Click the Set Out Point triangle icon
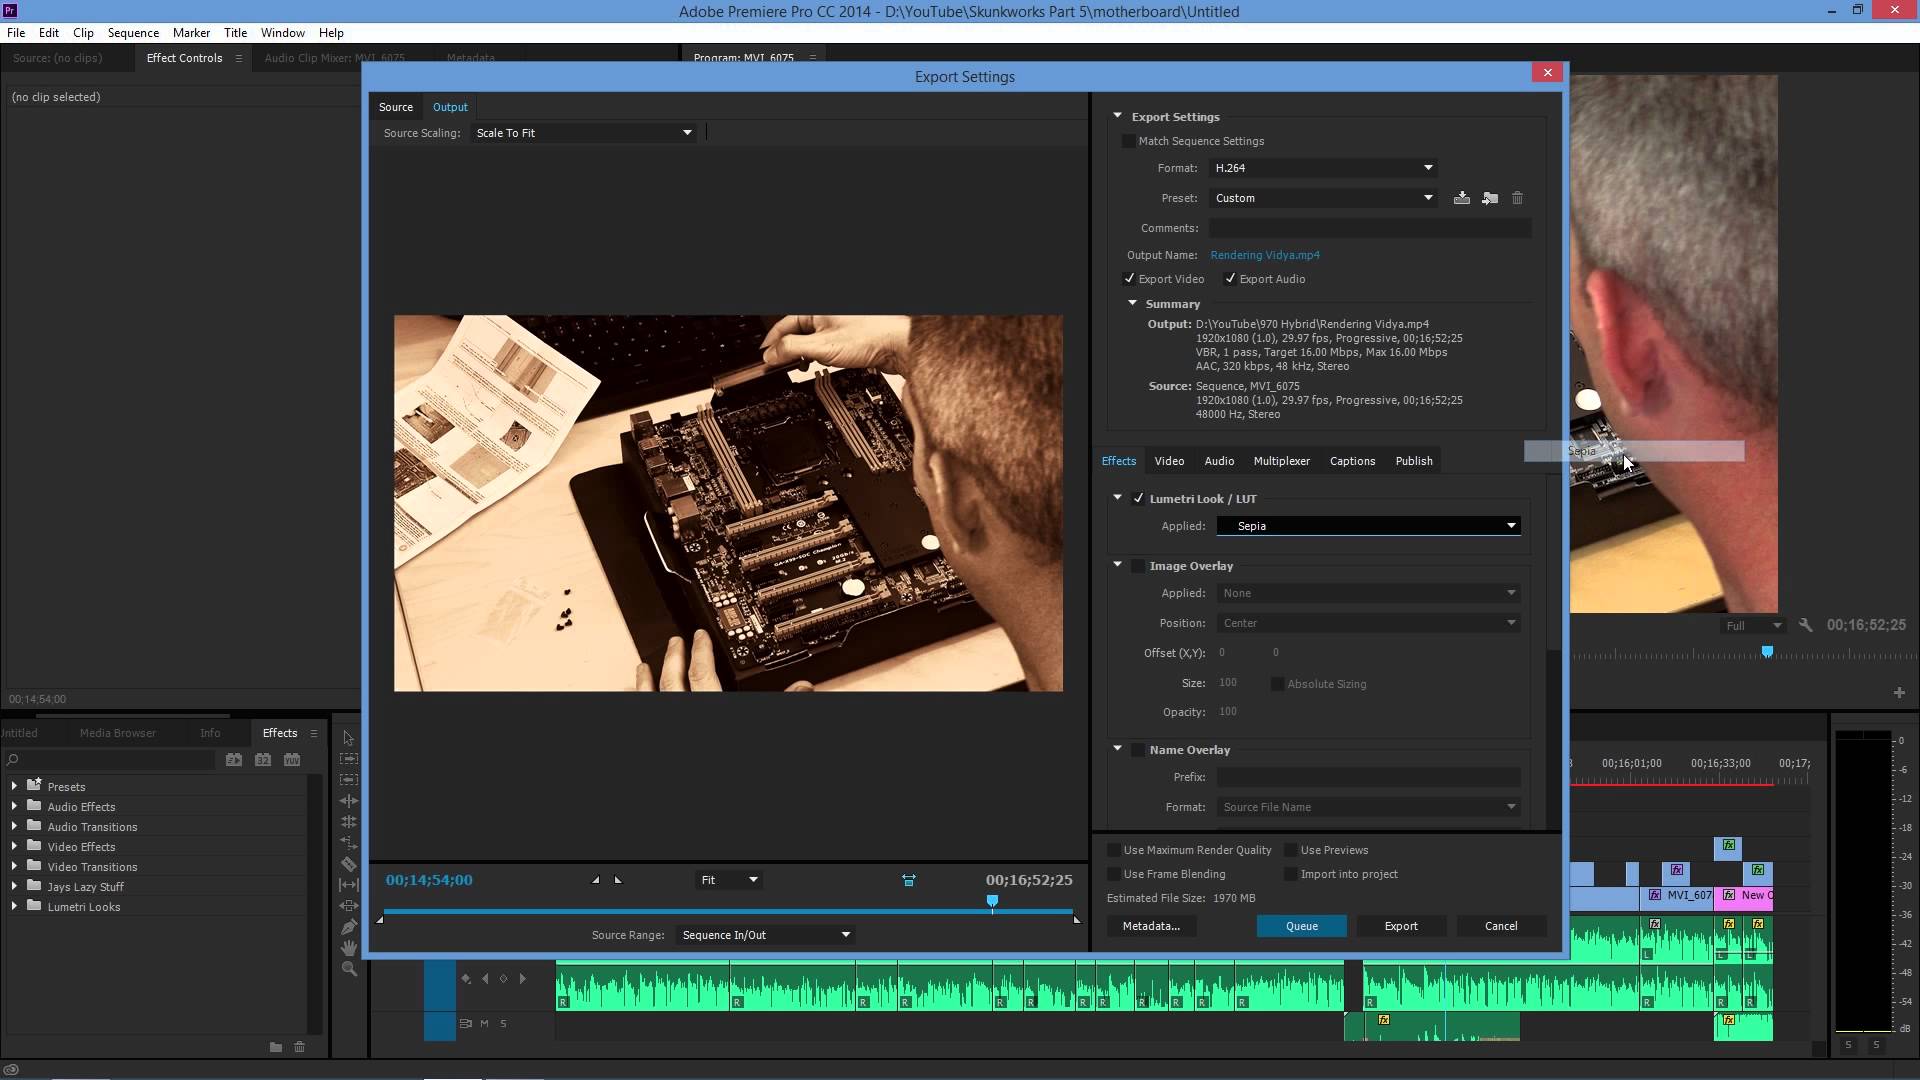This screenshot has width=1920, height=1080. [x=618, y=880]
